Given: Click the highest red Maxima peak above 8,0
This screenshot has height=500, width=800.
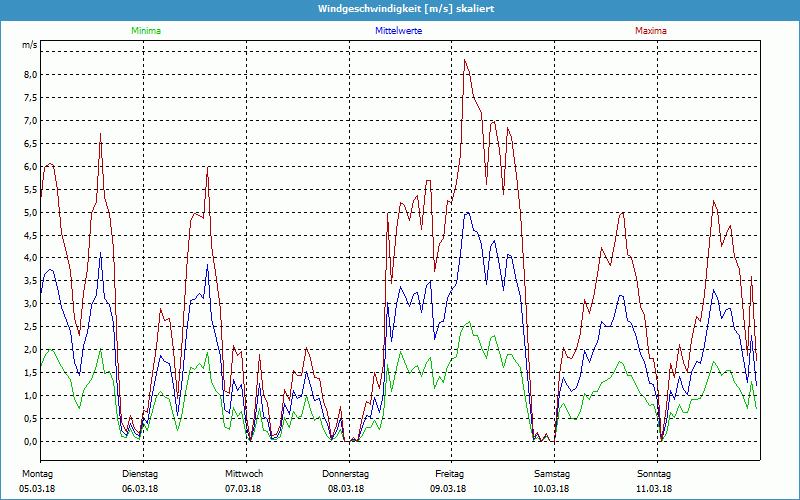Looking at the screenshot, I should (x=464, y=60).
